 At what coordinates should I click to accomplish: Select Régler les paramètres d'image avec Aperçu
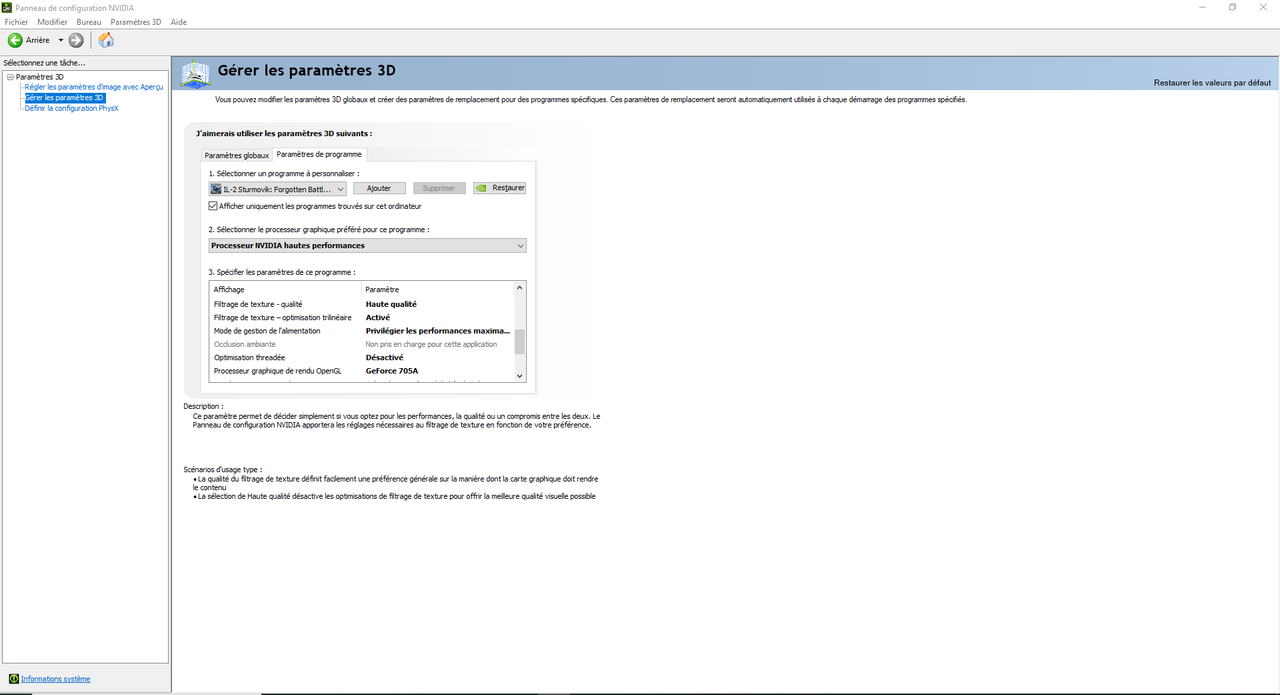tap(94, 87)
